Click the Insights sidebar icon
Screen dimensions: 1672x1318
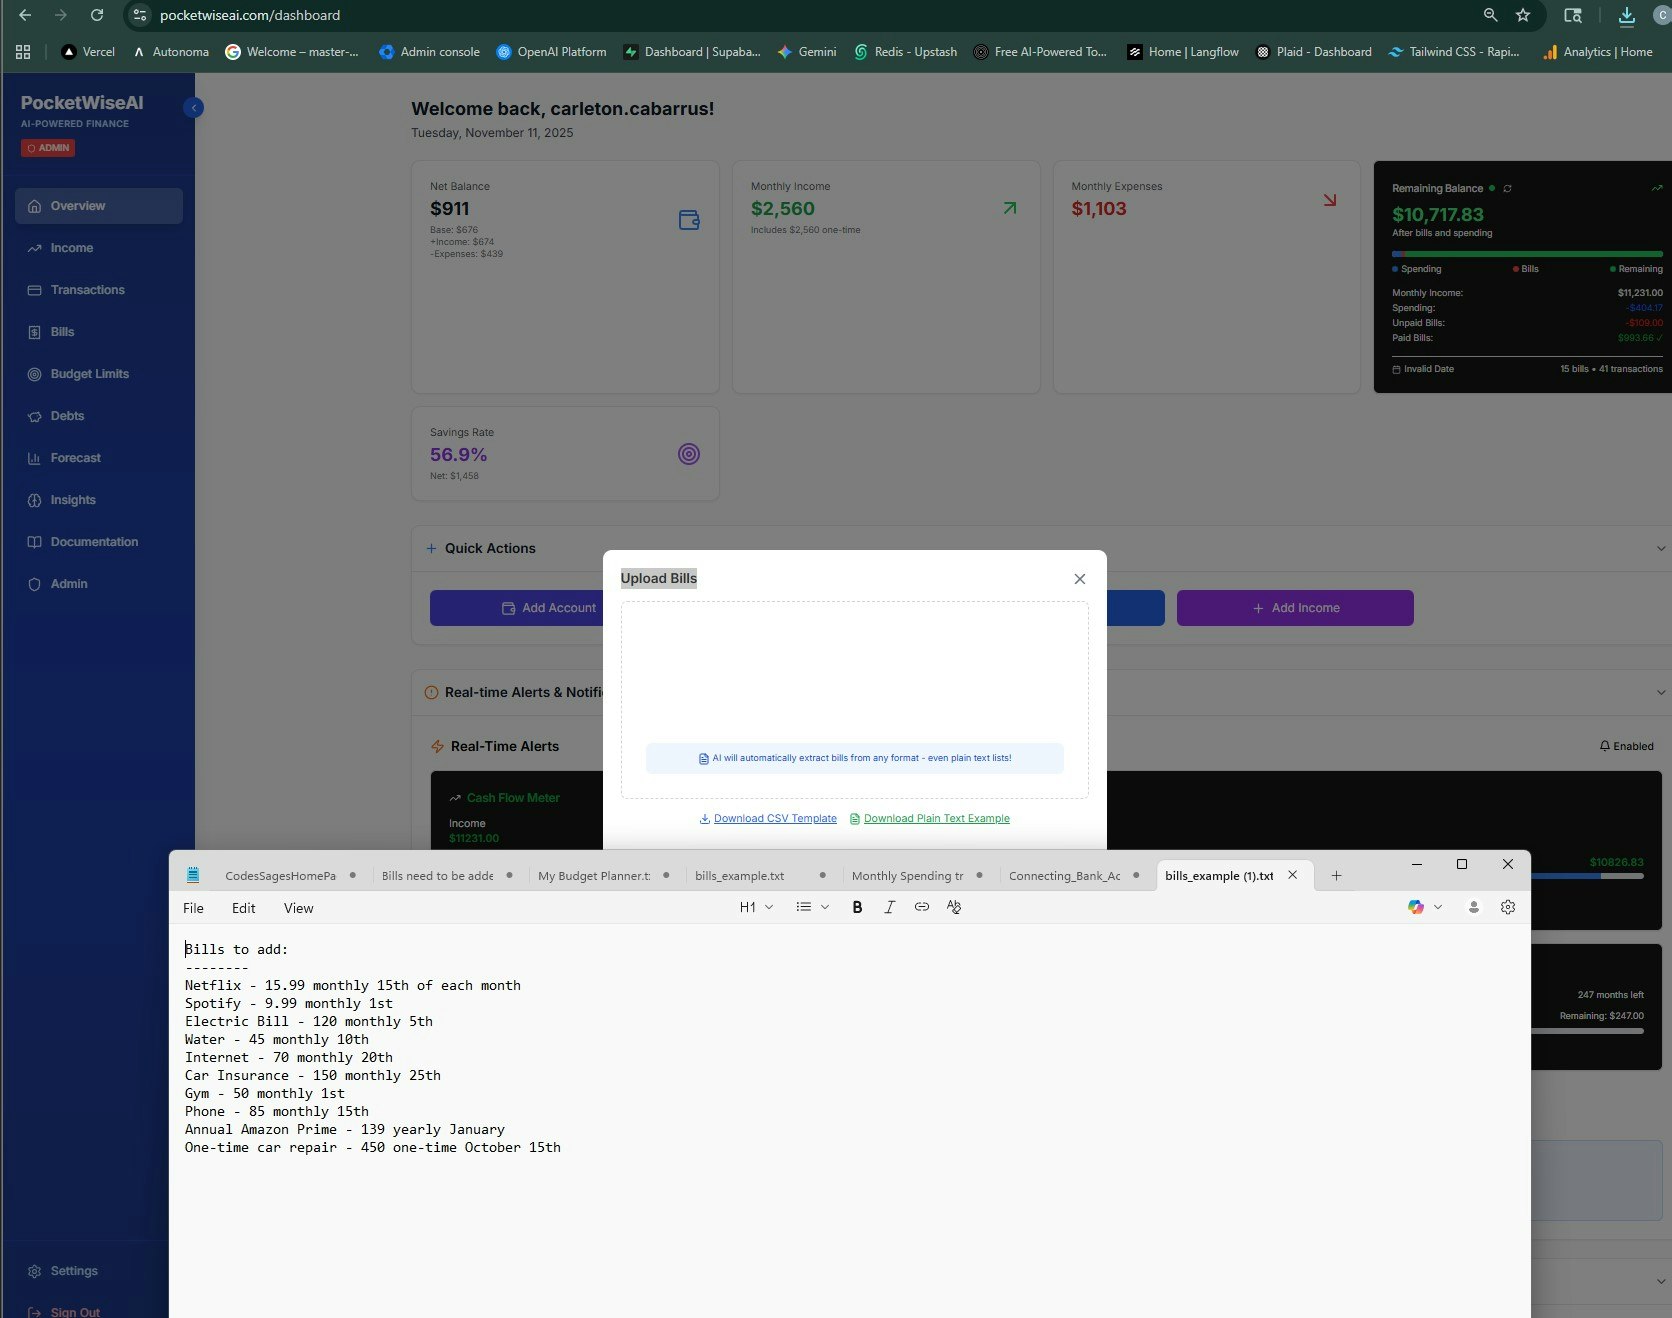pos(34,500)
